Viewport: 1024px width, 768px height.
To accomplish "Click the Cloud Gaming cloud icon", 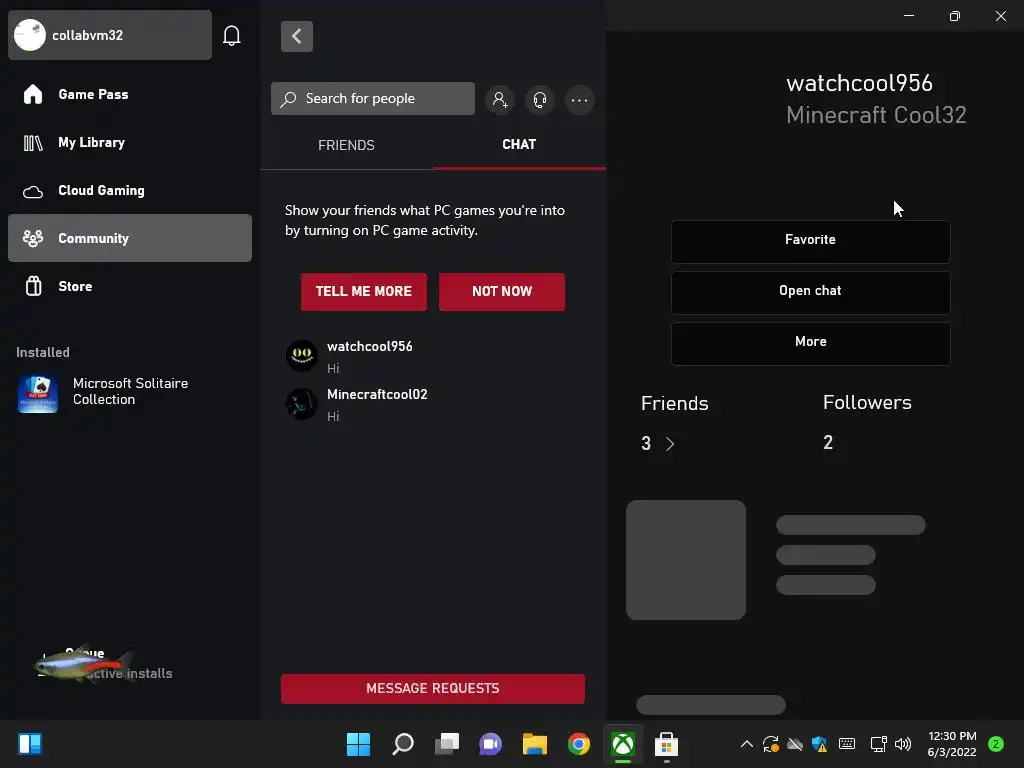I will point(33,191).
